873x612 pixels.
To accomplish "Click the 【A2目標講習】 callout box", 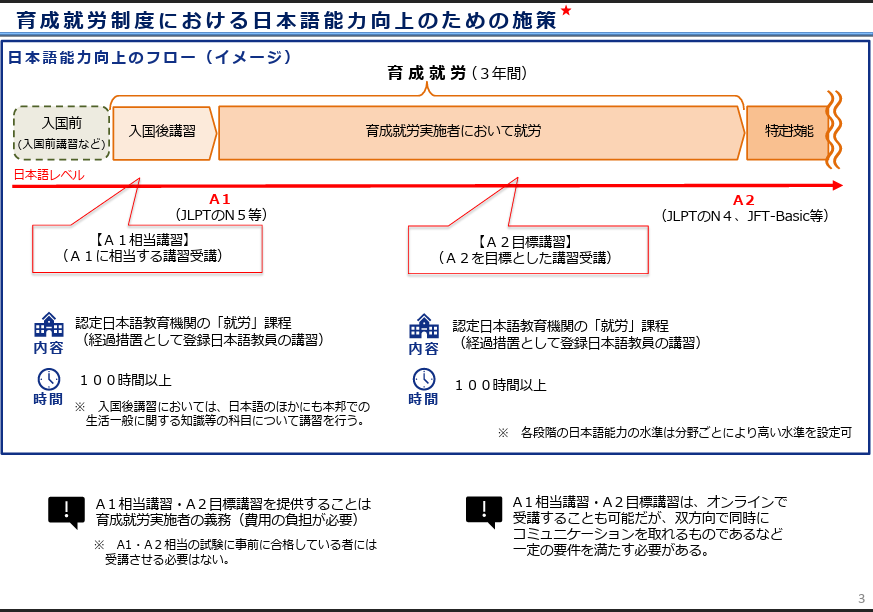I will (x=524, y=249).
